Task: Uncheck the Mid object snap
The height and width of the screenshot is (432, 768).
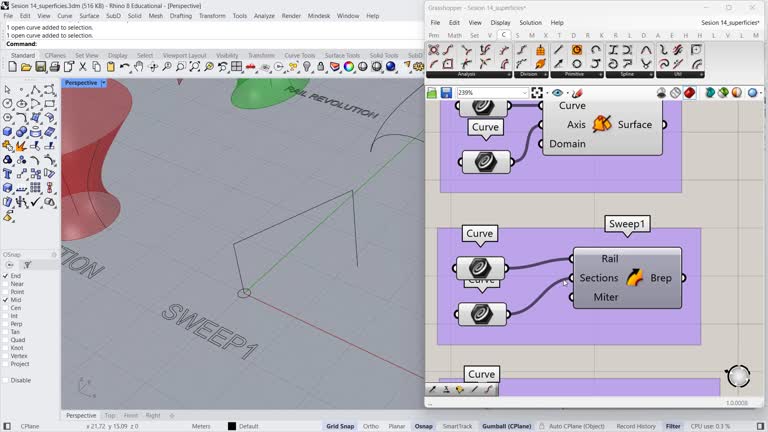Action: coord(6,300)
